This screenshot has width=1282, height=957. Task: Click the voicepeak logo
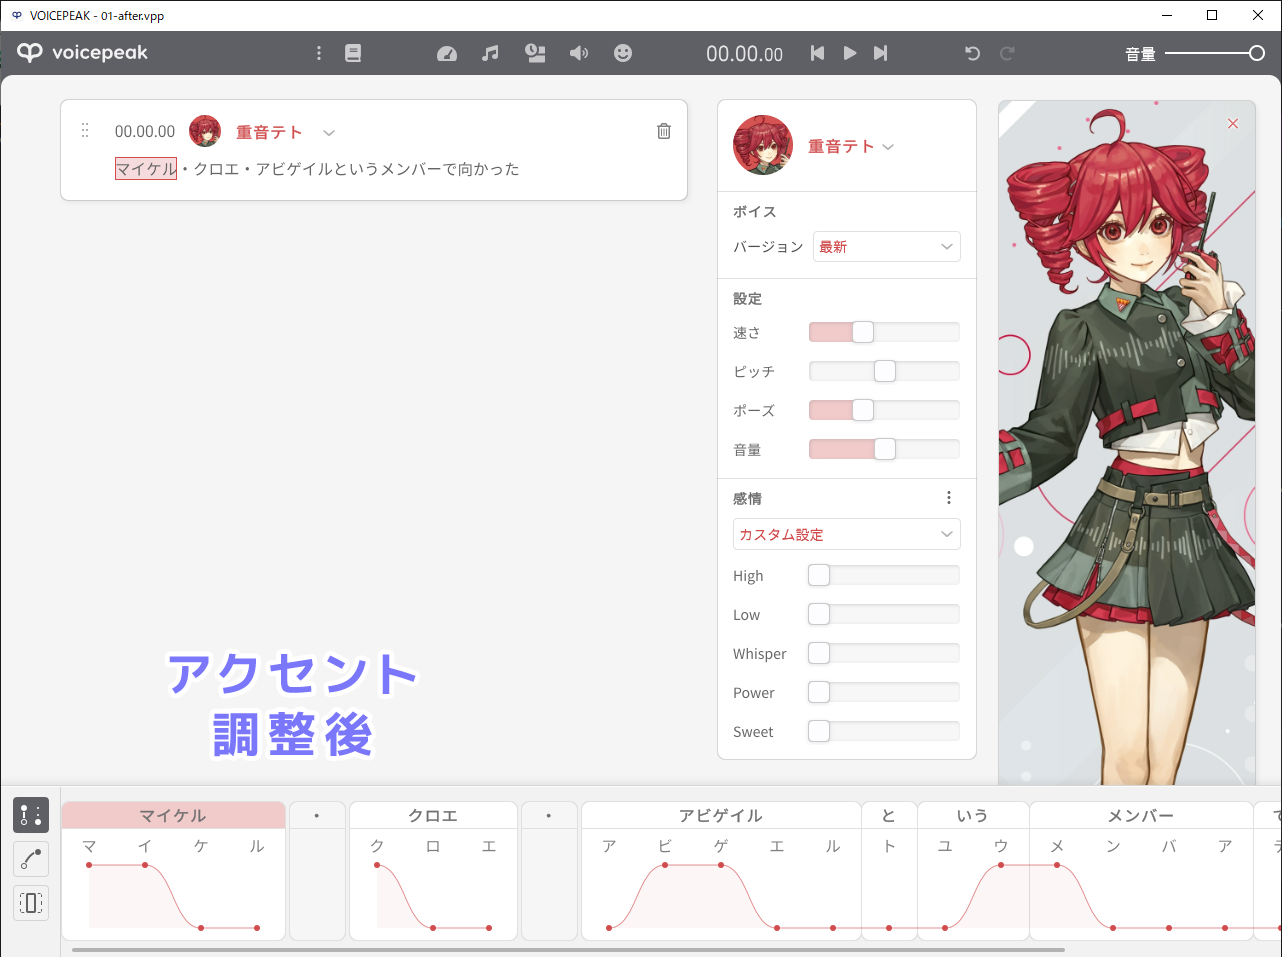click(82, 53)
